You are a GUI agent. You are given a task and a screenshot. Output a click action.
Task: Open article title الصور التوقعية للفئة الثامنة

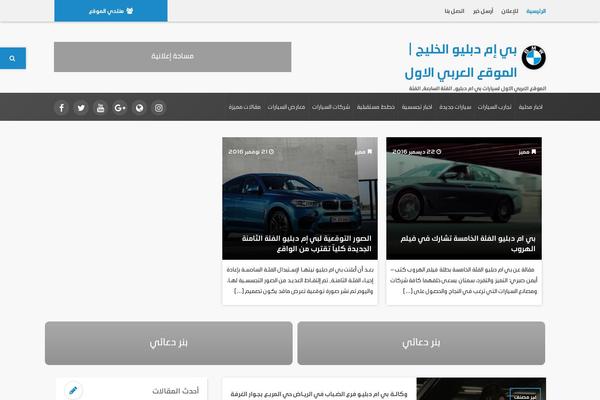[x=307, y=243]
